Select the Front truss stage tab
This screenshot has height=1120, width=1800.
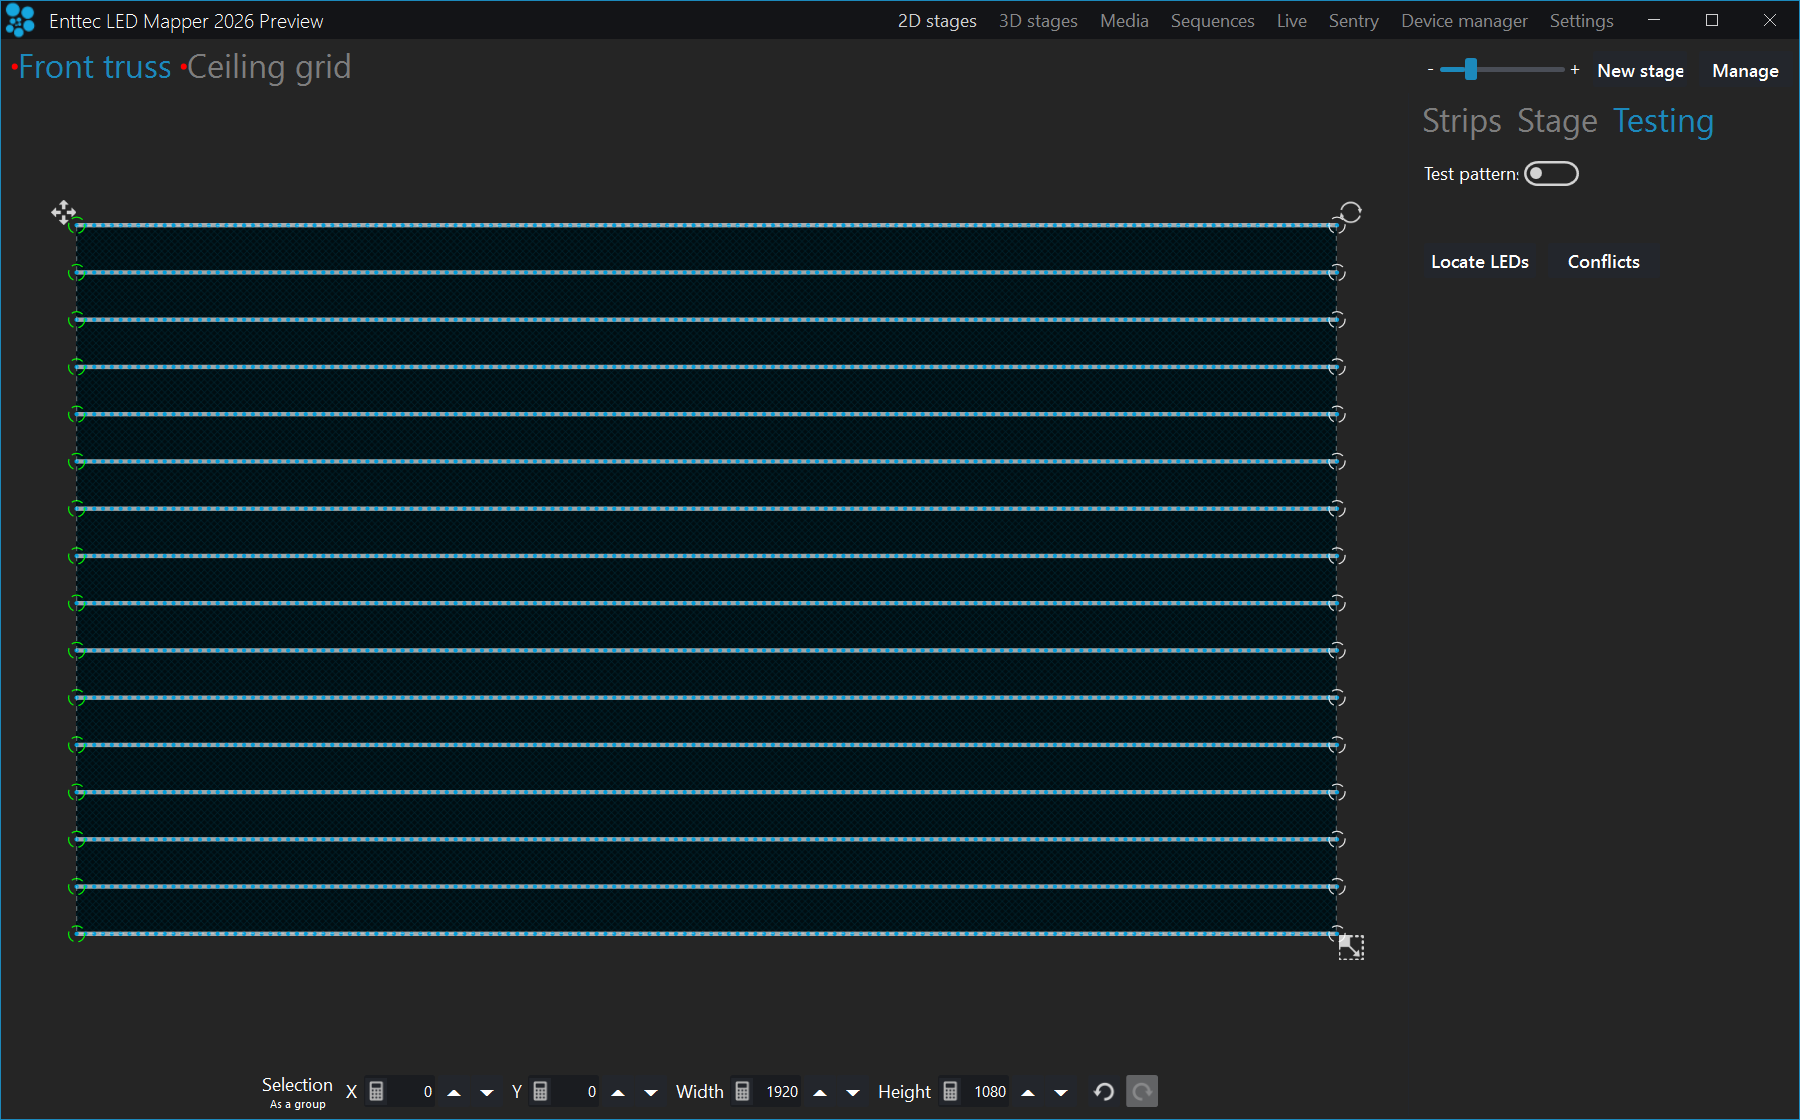click(x=95, y=67)
